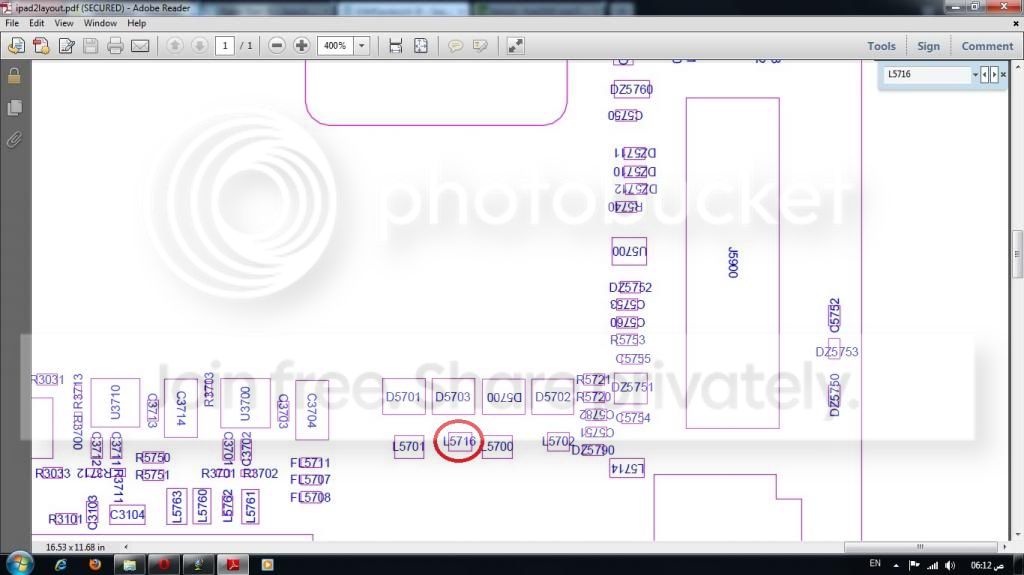Viewport: 1024px width, 575px height.
Task: Open the Security lock panel in sidebar
Action: click(14, 76)
